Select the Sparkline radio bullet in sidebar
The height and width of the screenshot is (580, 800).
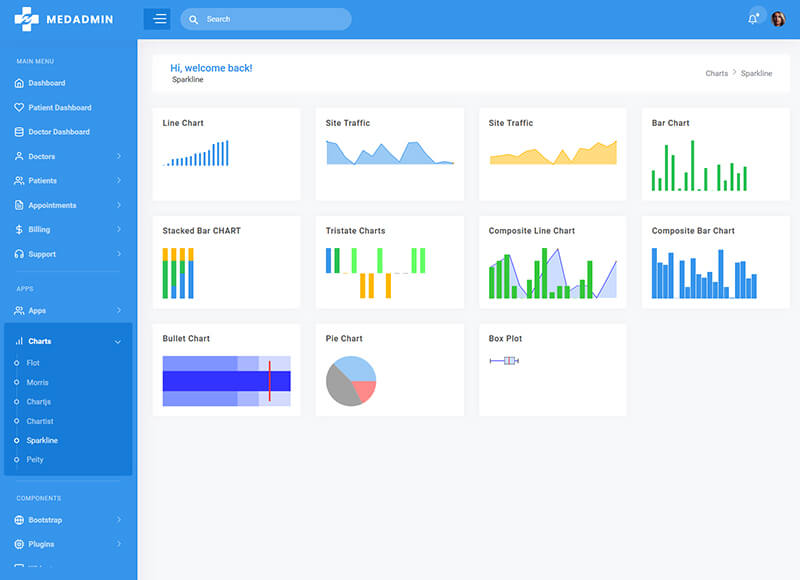pyautogui.click(x=16, y=440)
